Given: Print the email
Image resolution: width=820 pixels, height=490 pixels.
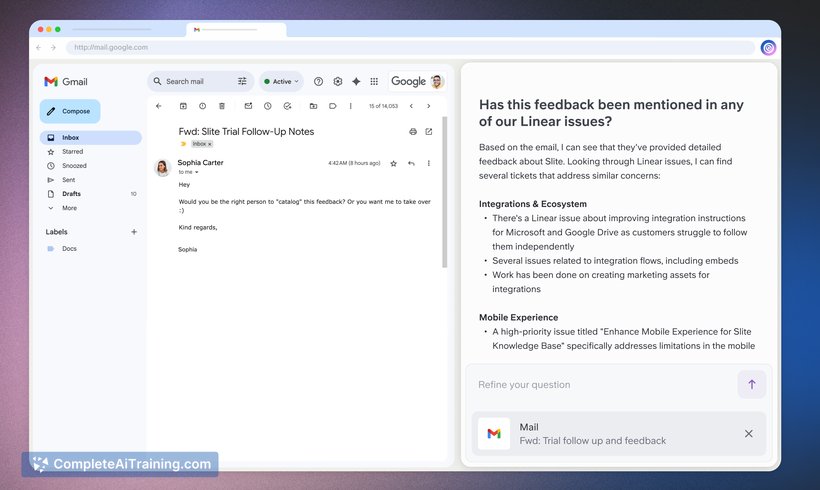Looking at the screenshot, I should [413, 132].
